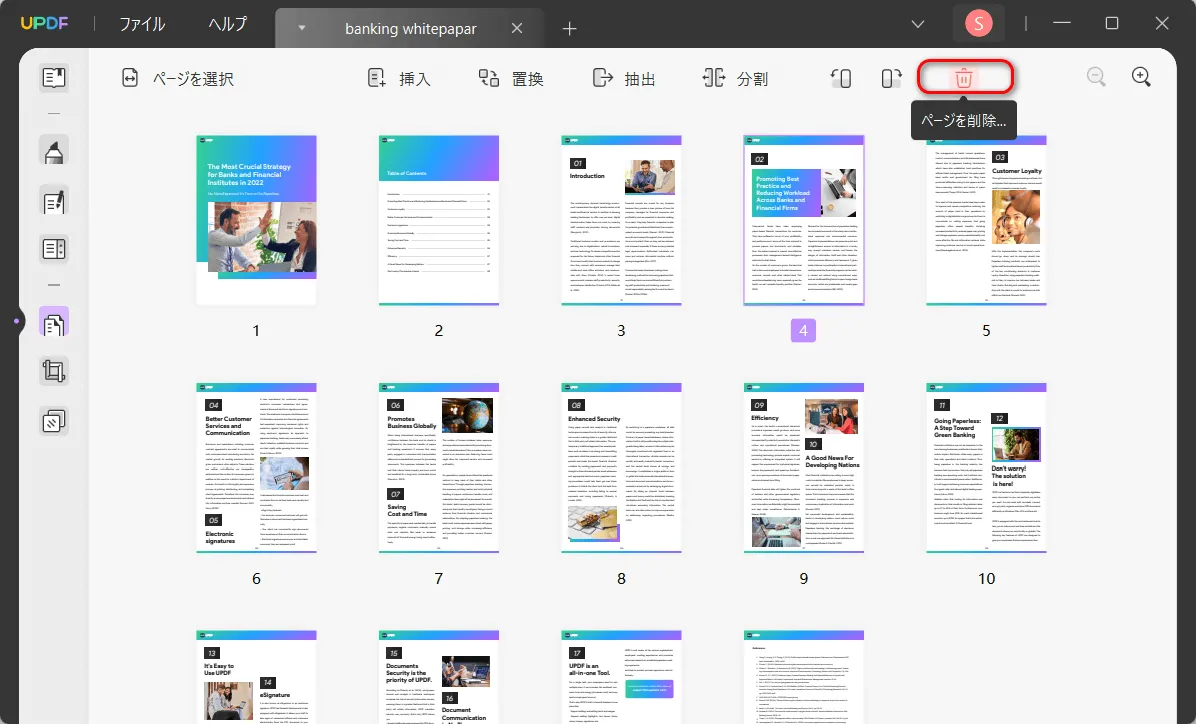Open the Reader mode sidebar icon
The image size is (1196, 724).
pyautogui.click(x=54, y=78)
